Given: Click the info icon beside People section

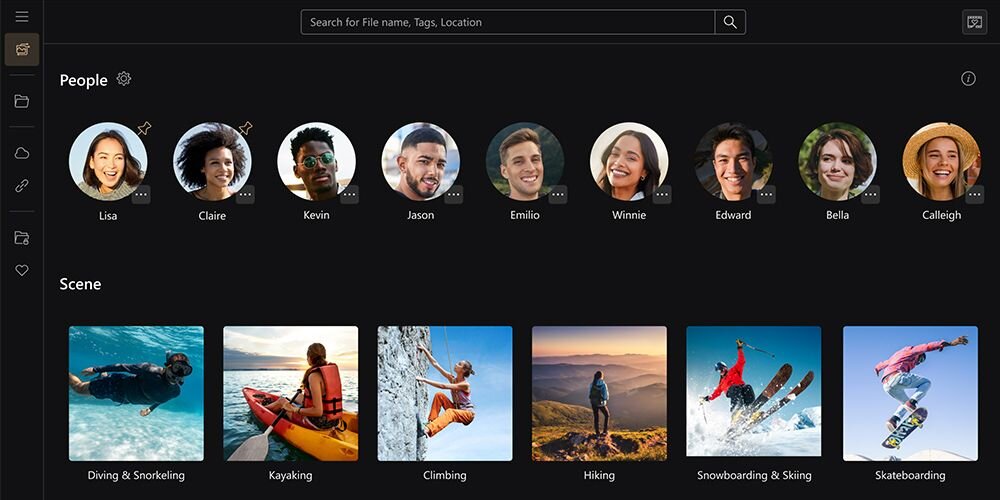Looking at the screenshot, I should (968, 79).
